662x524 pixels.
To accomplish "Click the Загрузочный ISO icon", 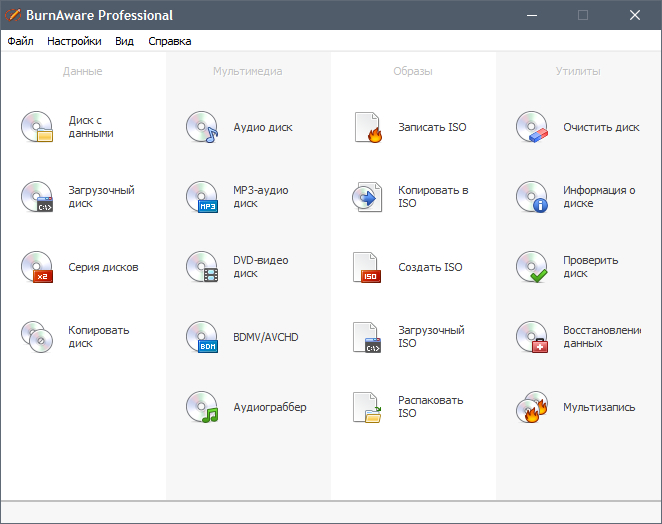I will tap(366, 337).
